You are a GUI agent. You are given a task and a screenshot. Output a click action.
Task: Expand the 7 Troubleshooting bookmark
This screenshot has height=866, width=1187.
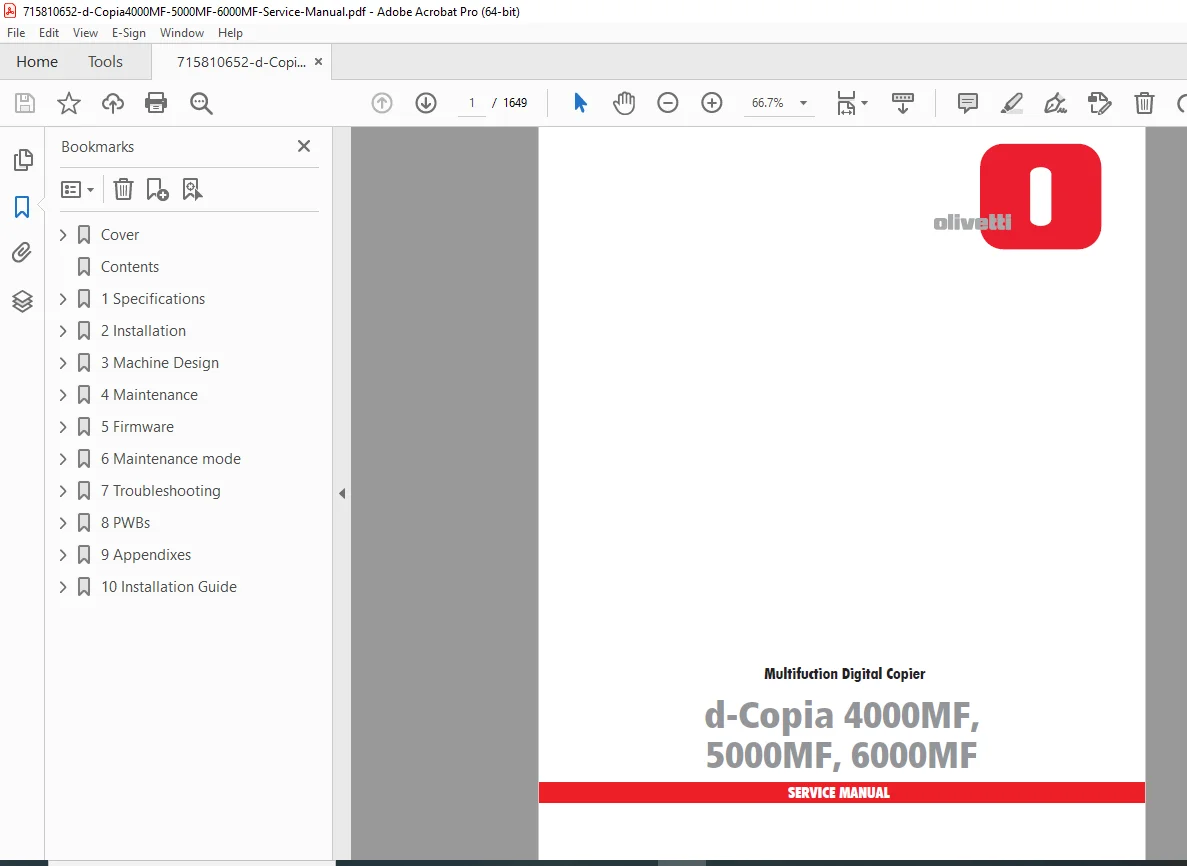[63, 491]
